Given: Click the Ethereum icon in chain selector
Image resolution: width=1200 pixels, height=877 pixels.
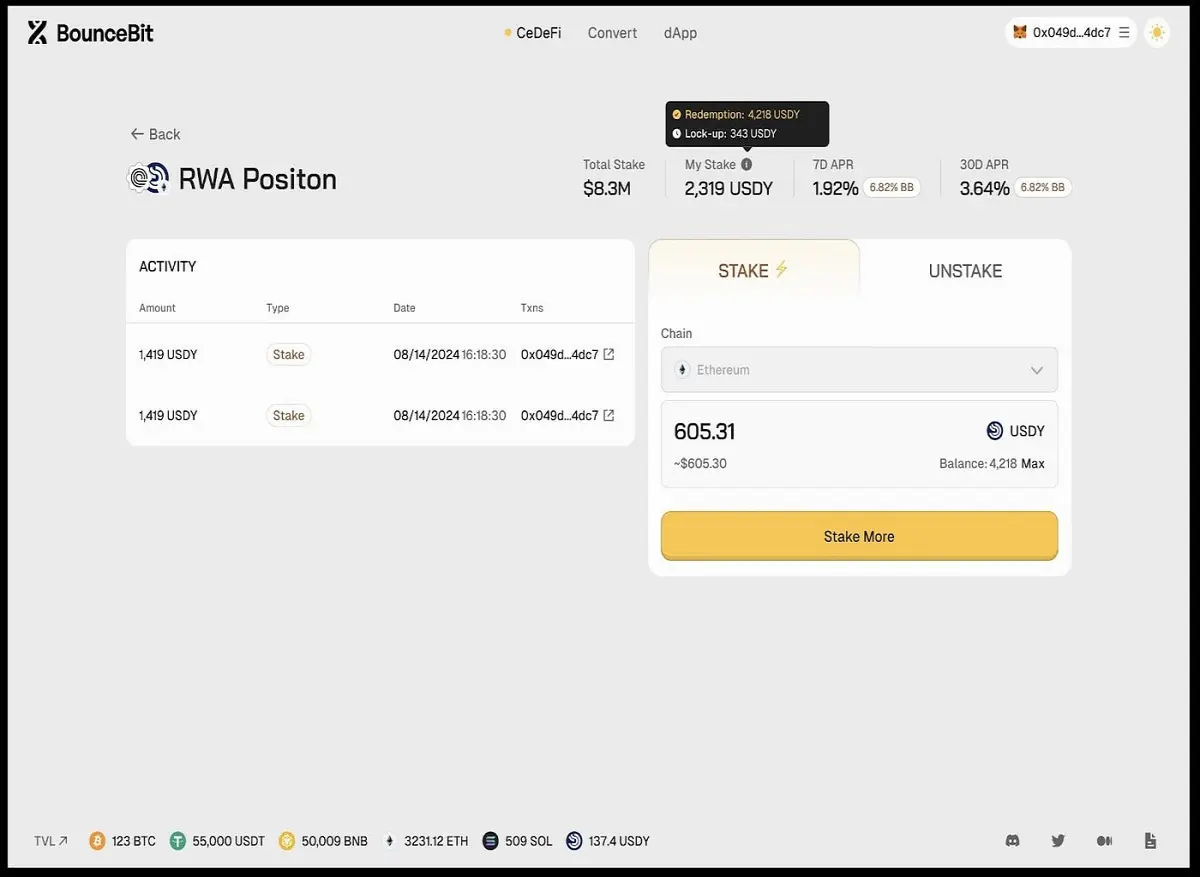Looking at the screenshot, I should pyautogui.click(x=683, y=370).
